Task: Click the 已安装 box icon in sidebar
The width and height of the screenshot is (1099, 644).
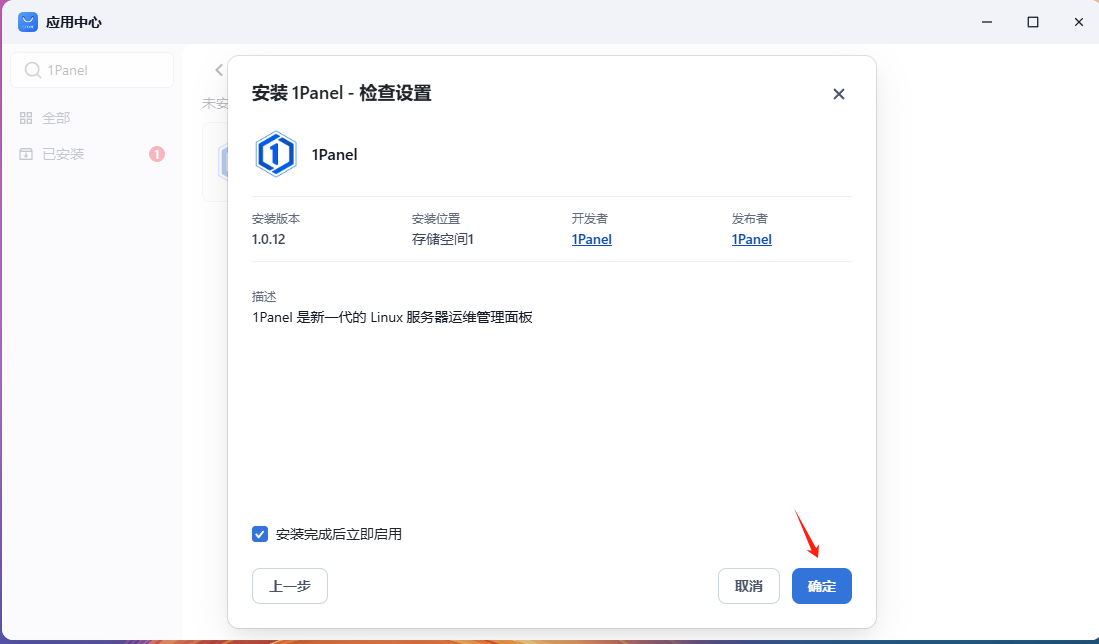Action: pos(26,154)
